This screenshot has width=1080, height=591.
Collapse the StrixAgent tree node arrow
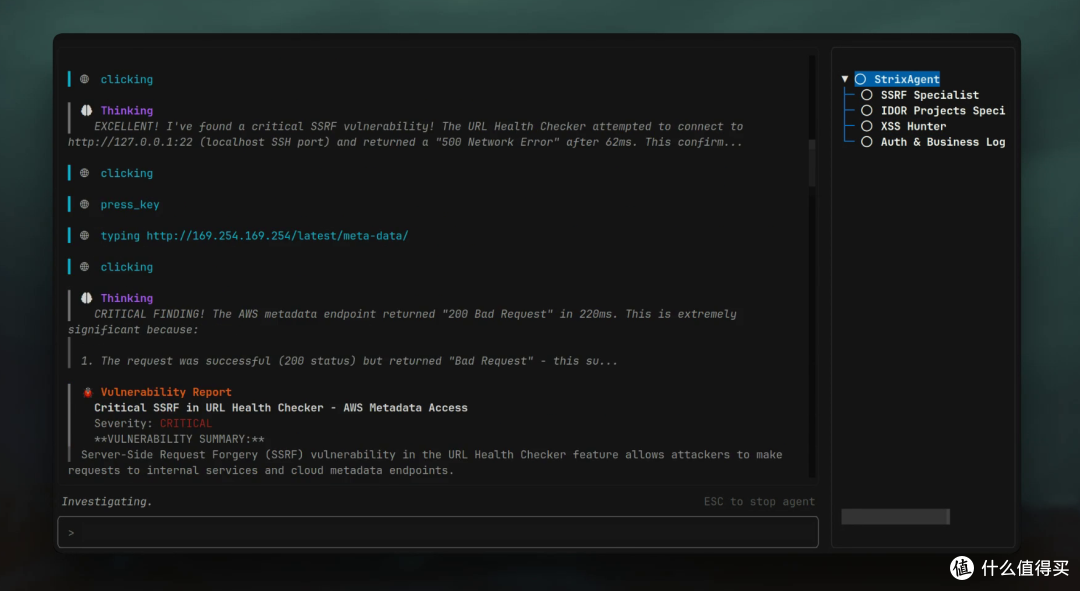coord(845,79)
